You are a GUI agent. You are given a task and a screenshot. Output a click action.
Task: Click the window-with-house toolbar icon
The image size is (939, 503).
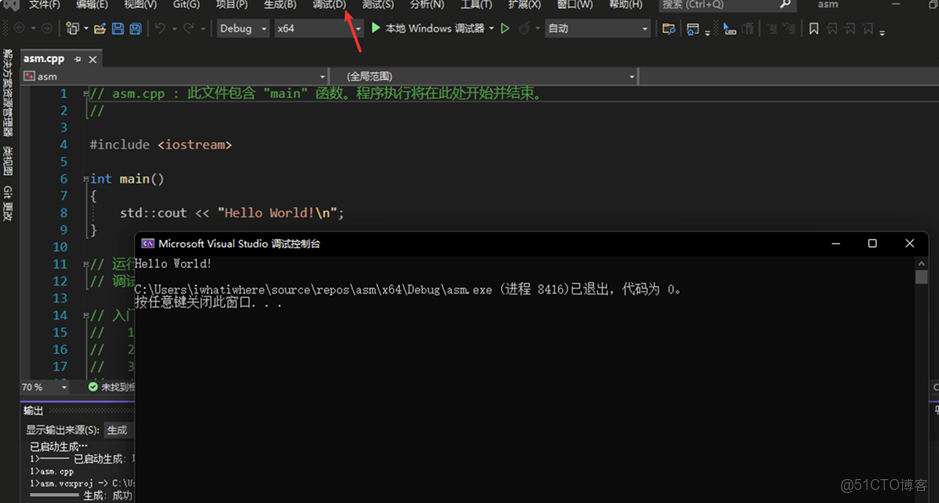point(693,28)
